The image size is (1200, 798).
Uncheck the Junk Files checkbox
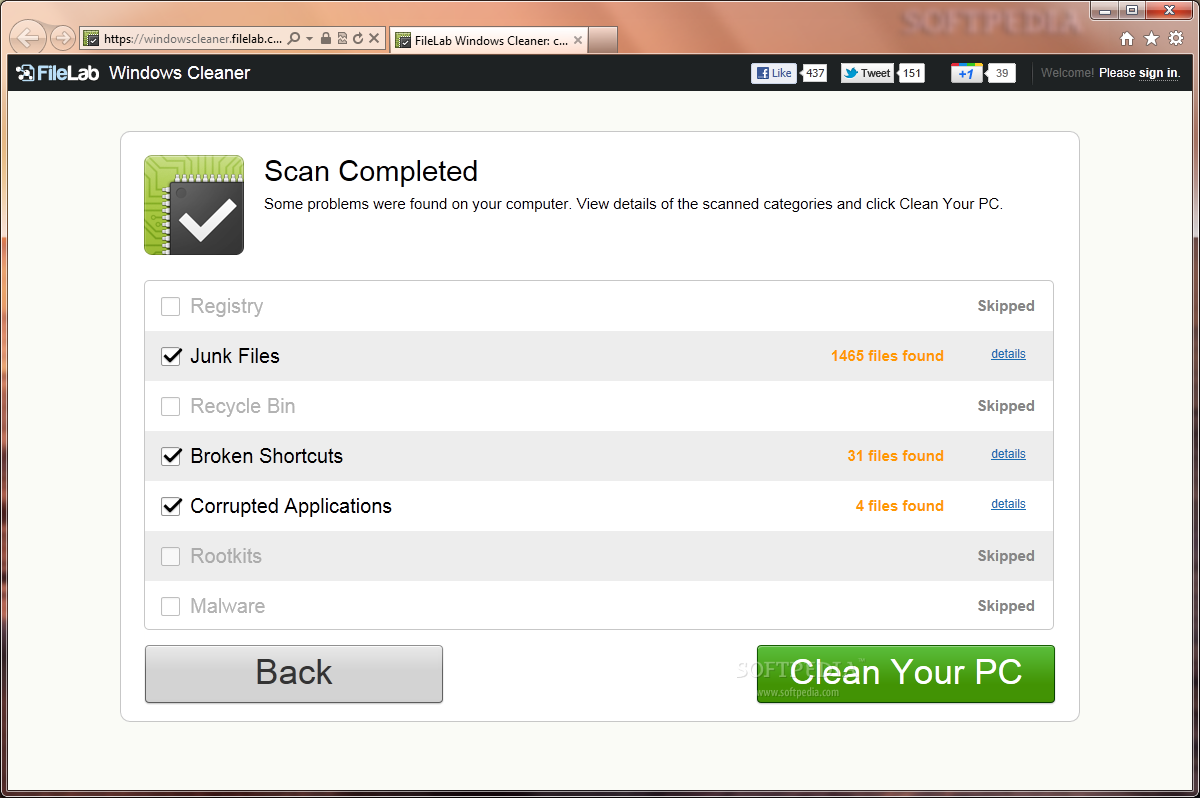coord(171,356)
